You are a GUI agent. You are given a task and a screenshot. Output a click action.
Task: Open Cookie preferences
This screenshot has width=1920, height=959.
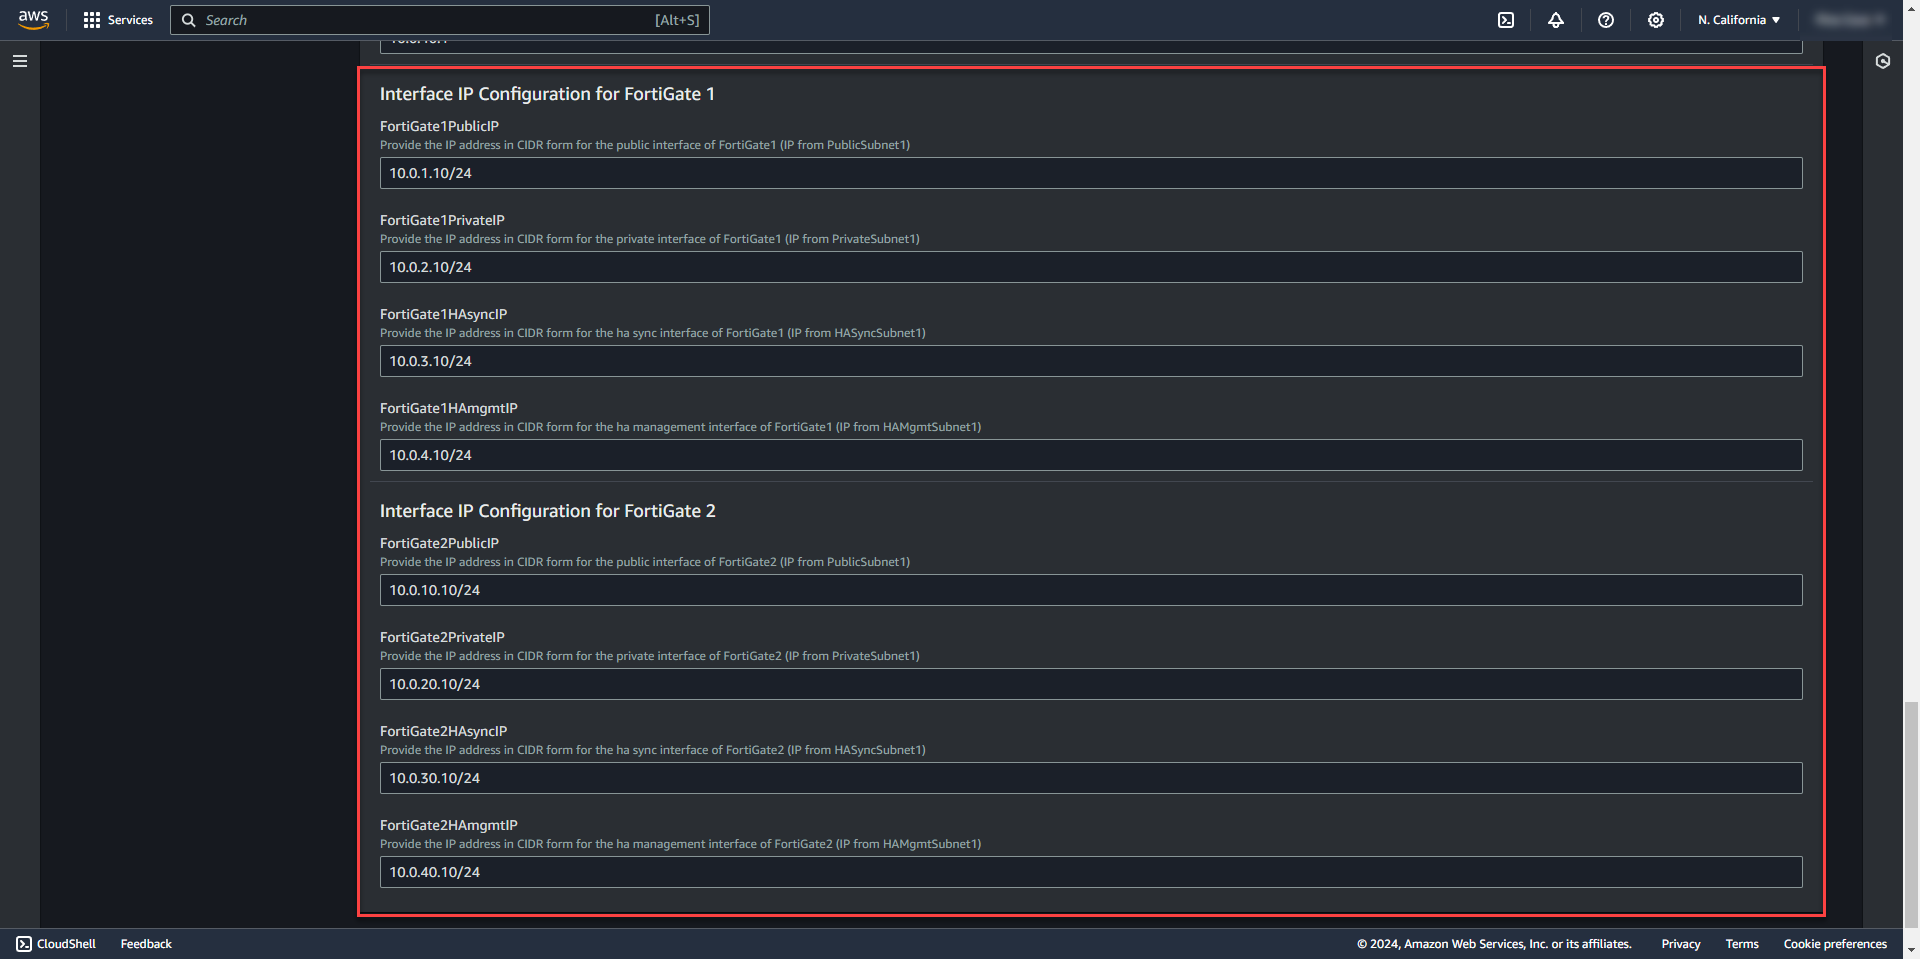tap(1835, 944)
